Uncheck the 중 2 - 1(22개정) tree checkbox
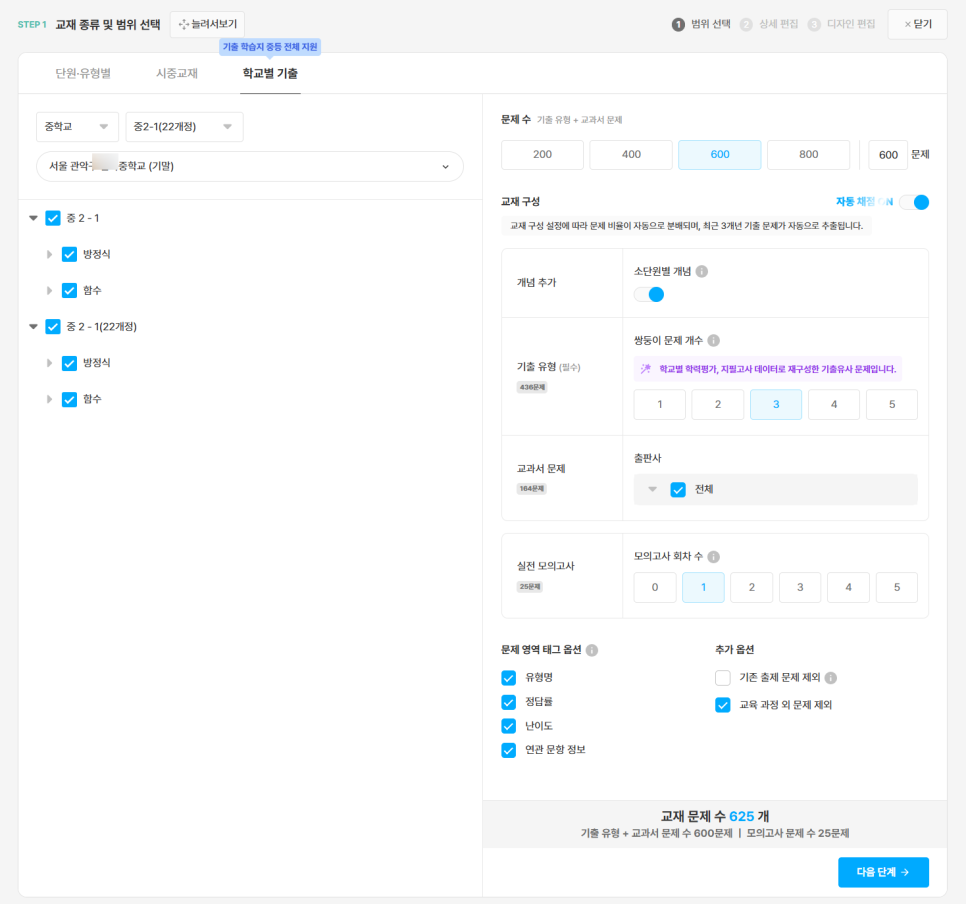 53,327
